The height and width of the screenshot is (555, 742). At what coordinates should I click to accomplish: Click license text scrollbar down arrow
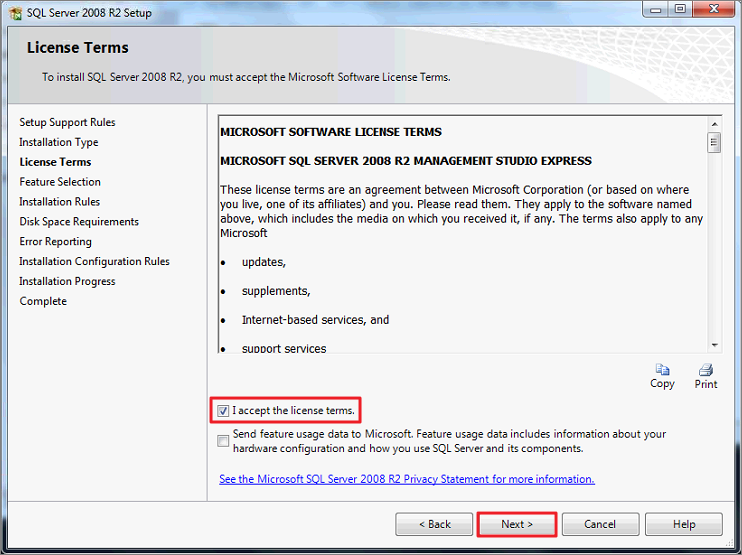tap(715, 345)
